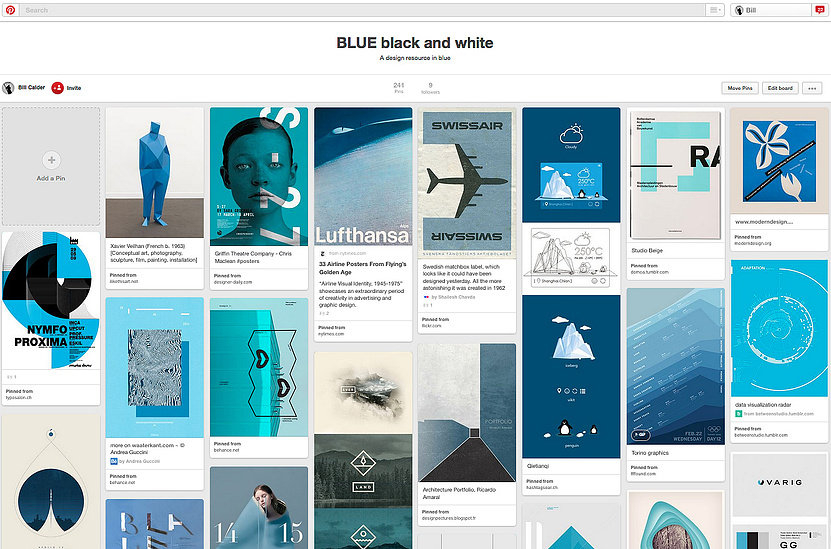Click the from betweenstudio.tumblr.com attribution icon

pyautogui.click(x=738, y=413)
